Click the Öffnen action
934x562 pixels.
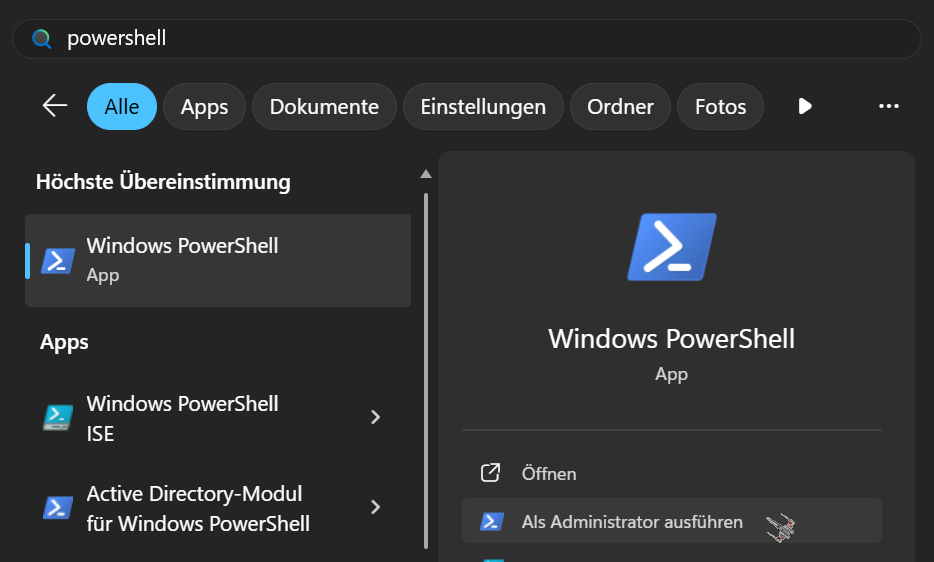click(671, 473)
